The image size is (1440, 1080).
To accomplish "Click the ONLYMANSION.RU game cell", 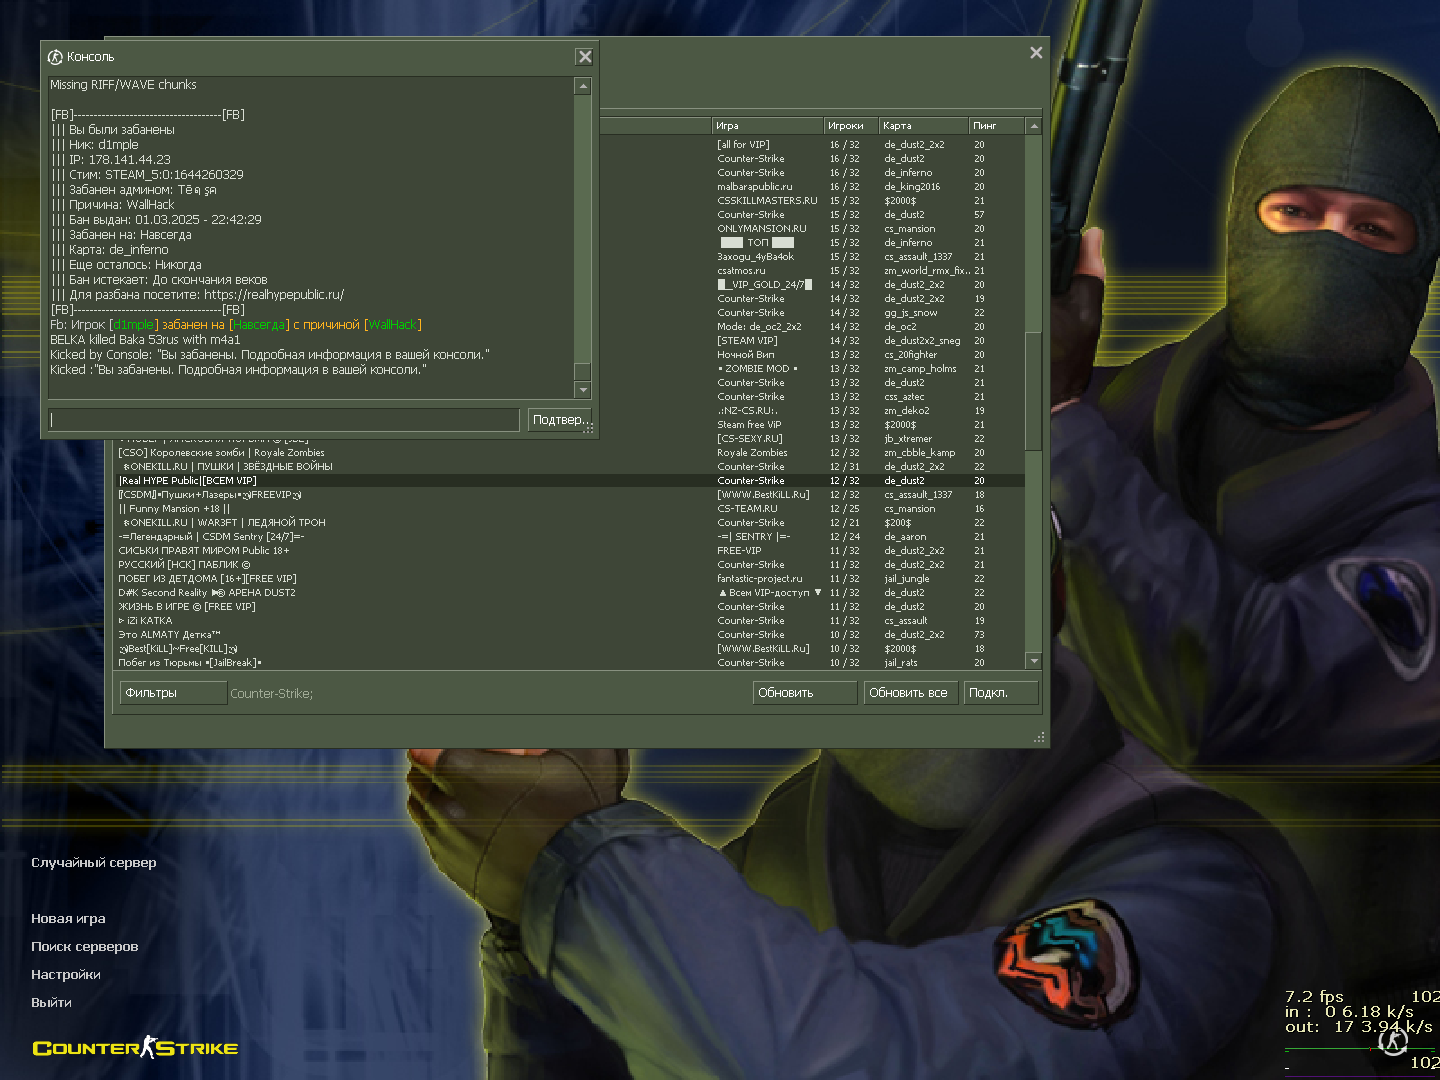I will [x=761, y=229].
